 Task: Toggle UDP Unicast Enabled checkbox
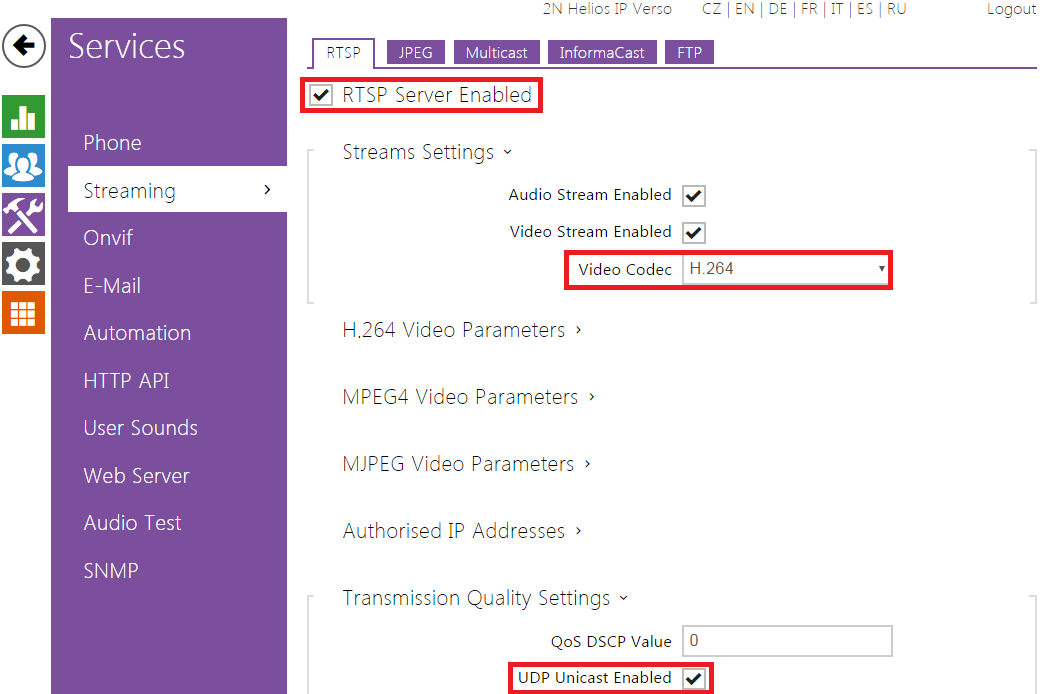tap(693, 679)
